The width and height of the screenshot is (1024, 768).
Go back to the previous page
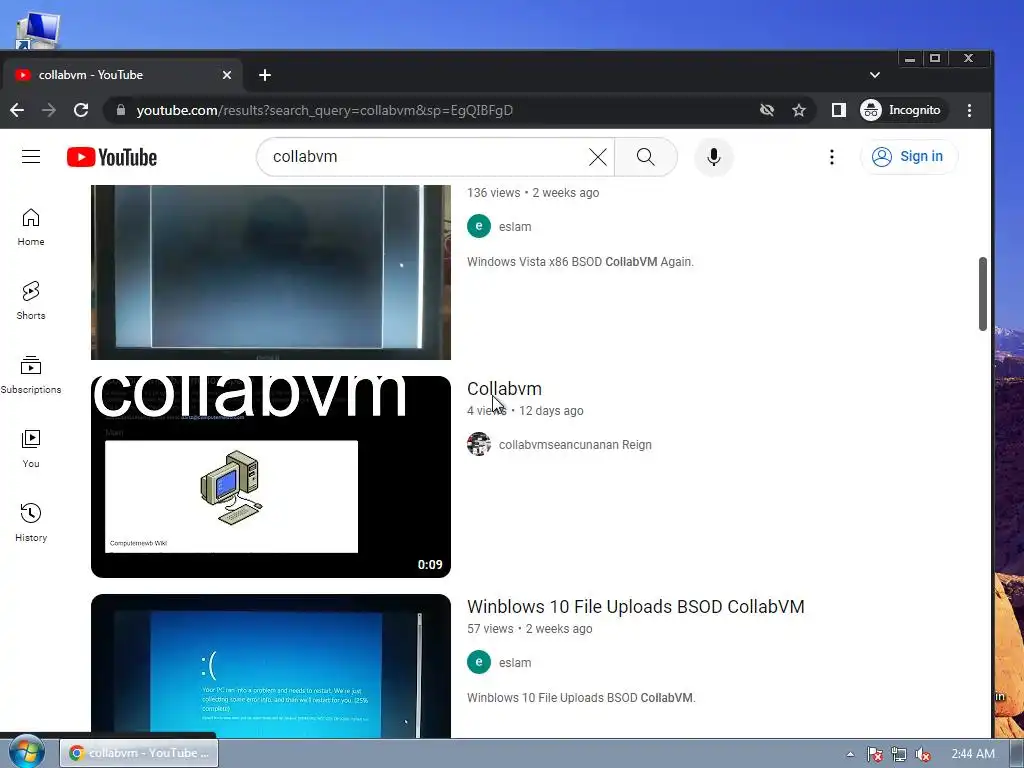(17, 110)
